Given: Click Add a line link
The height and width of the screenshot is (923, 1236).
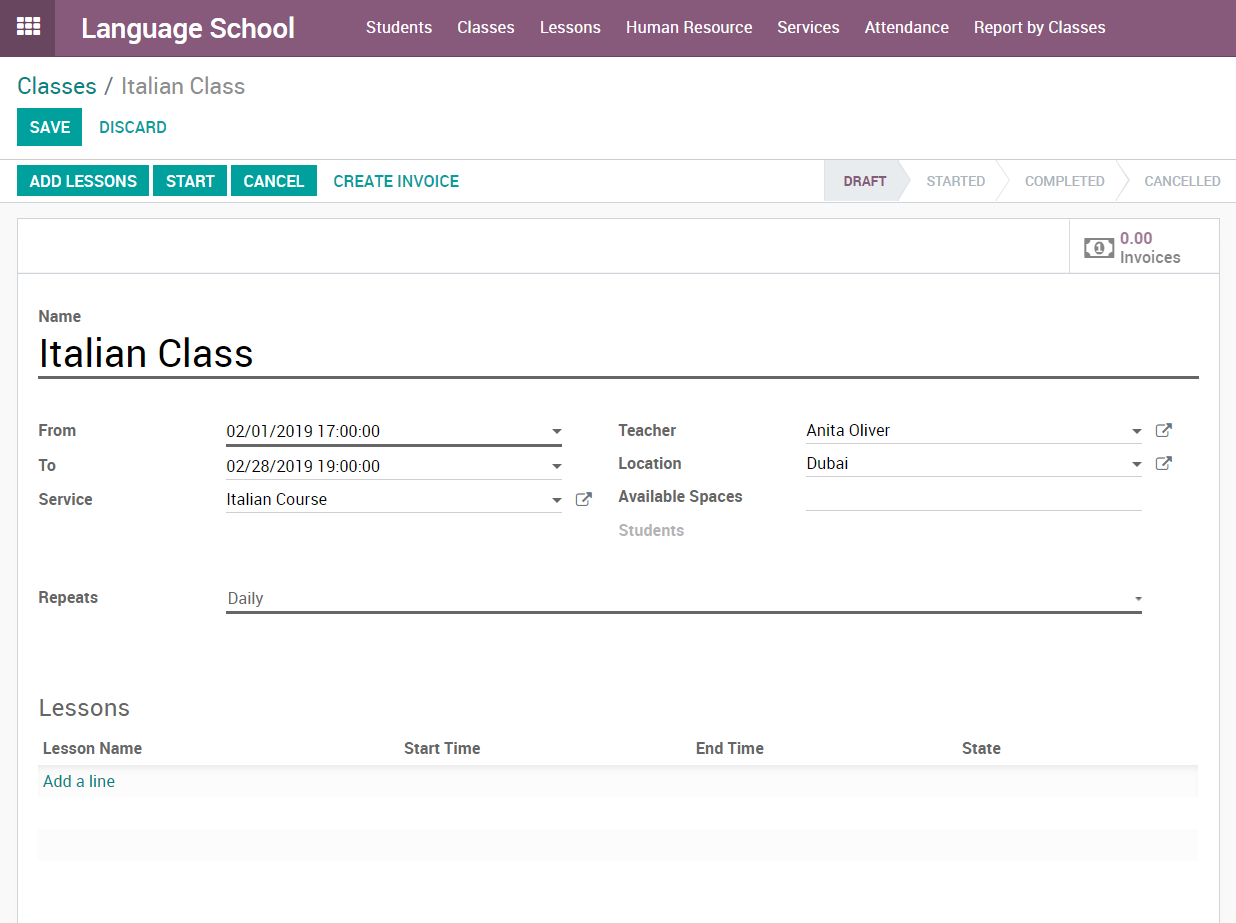Looking at the screenshot, I should 79,782.
